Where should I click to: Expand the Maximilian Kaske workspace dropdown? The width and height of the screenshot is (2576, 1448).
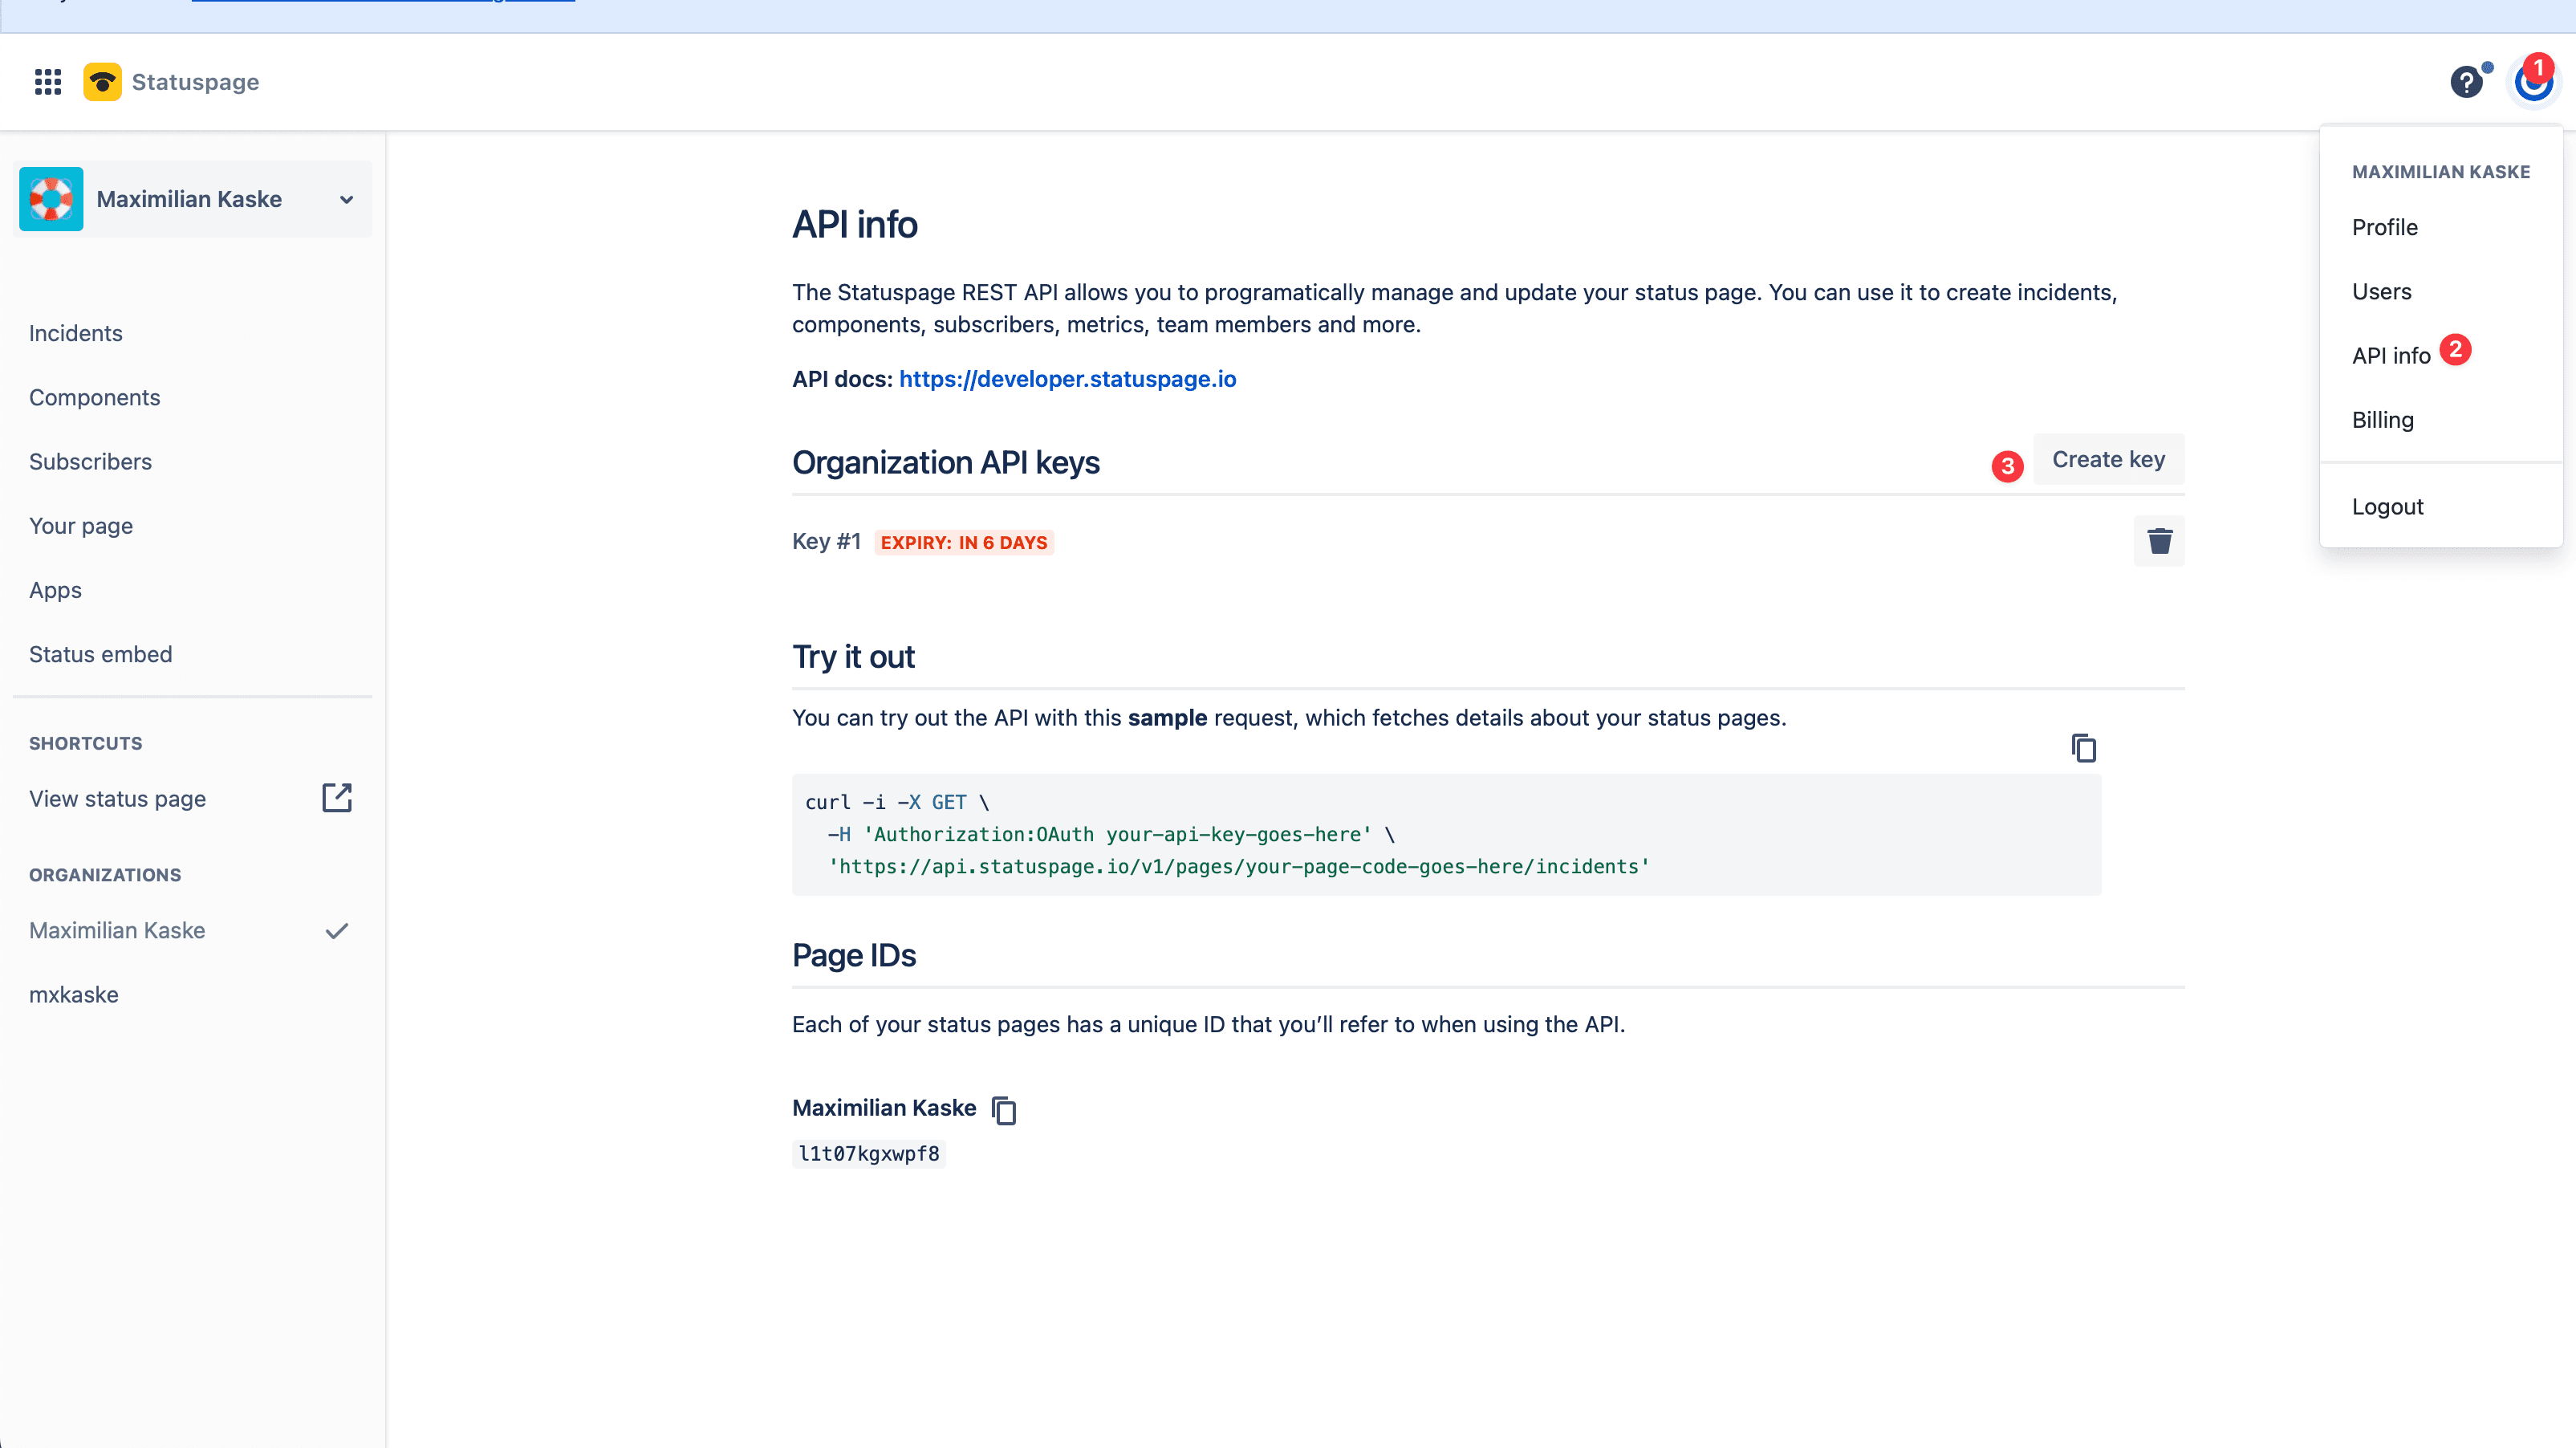(x=346, y=199)
